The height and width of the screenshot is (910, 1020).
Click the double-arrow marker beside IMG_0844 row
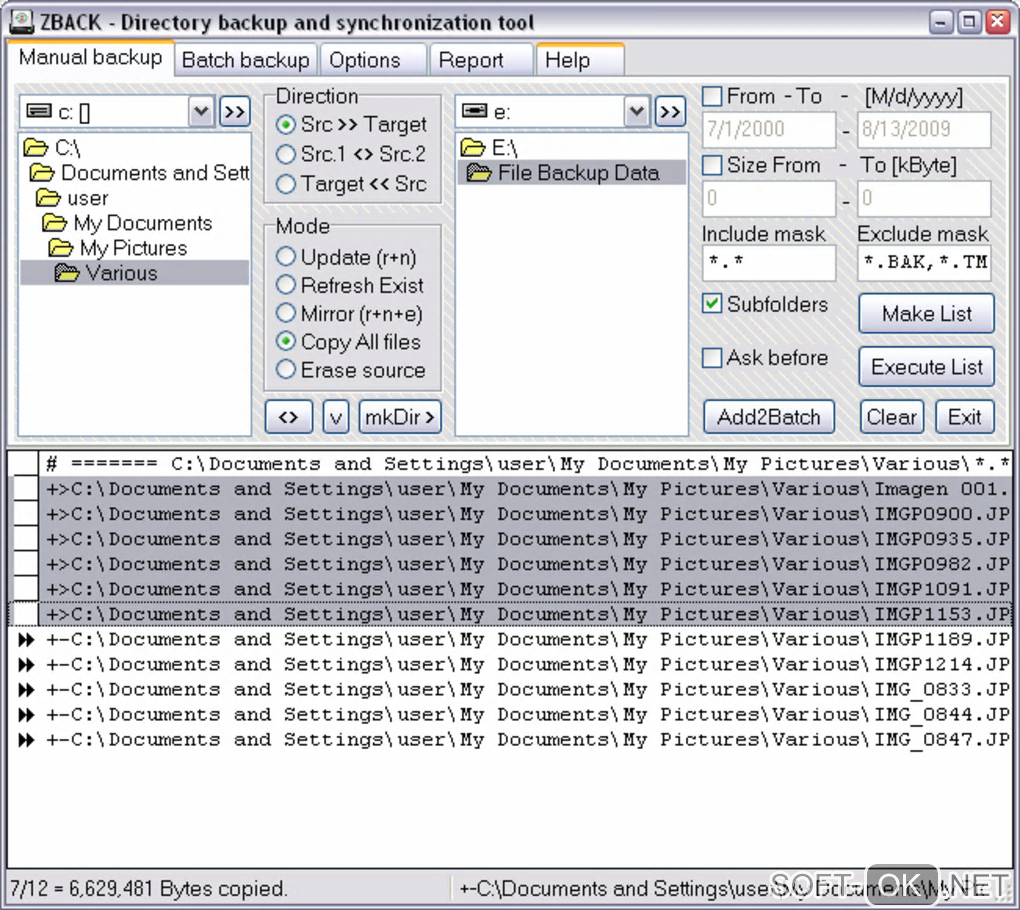click(x=26, y=714)
